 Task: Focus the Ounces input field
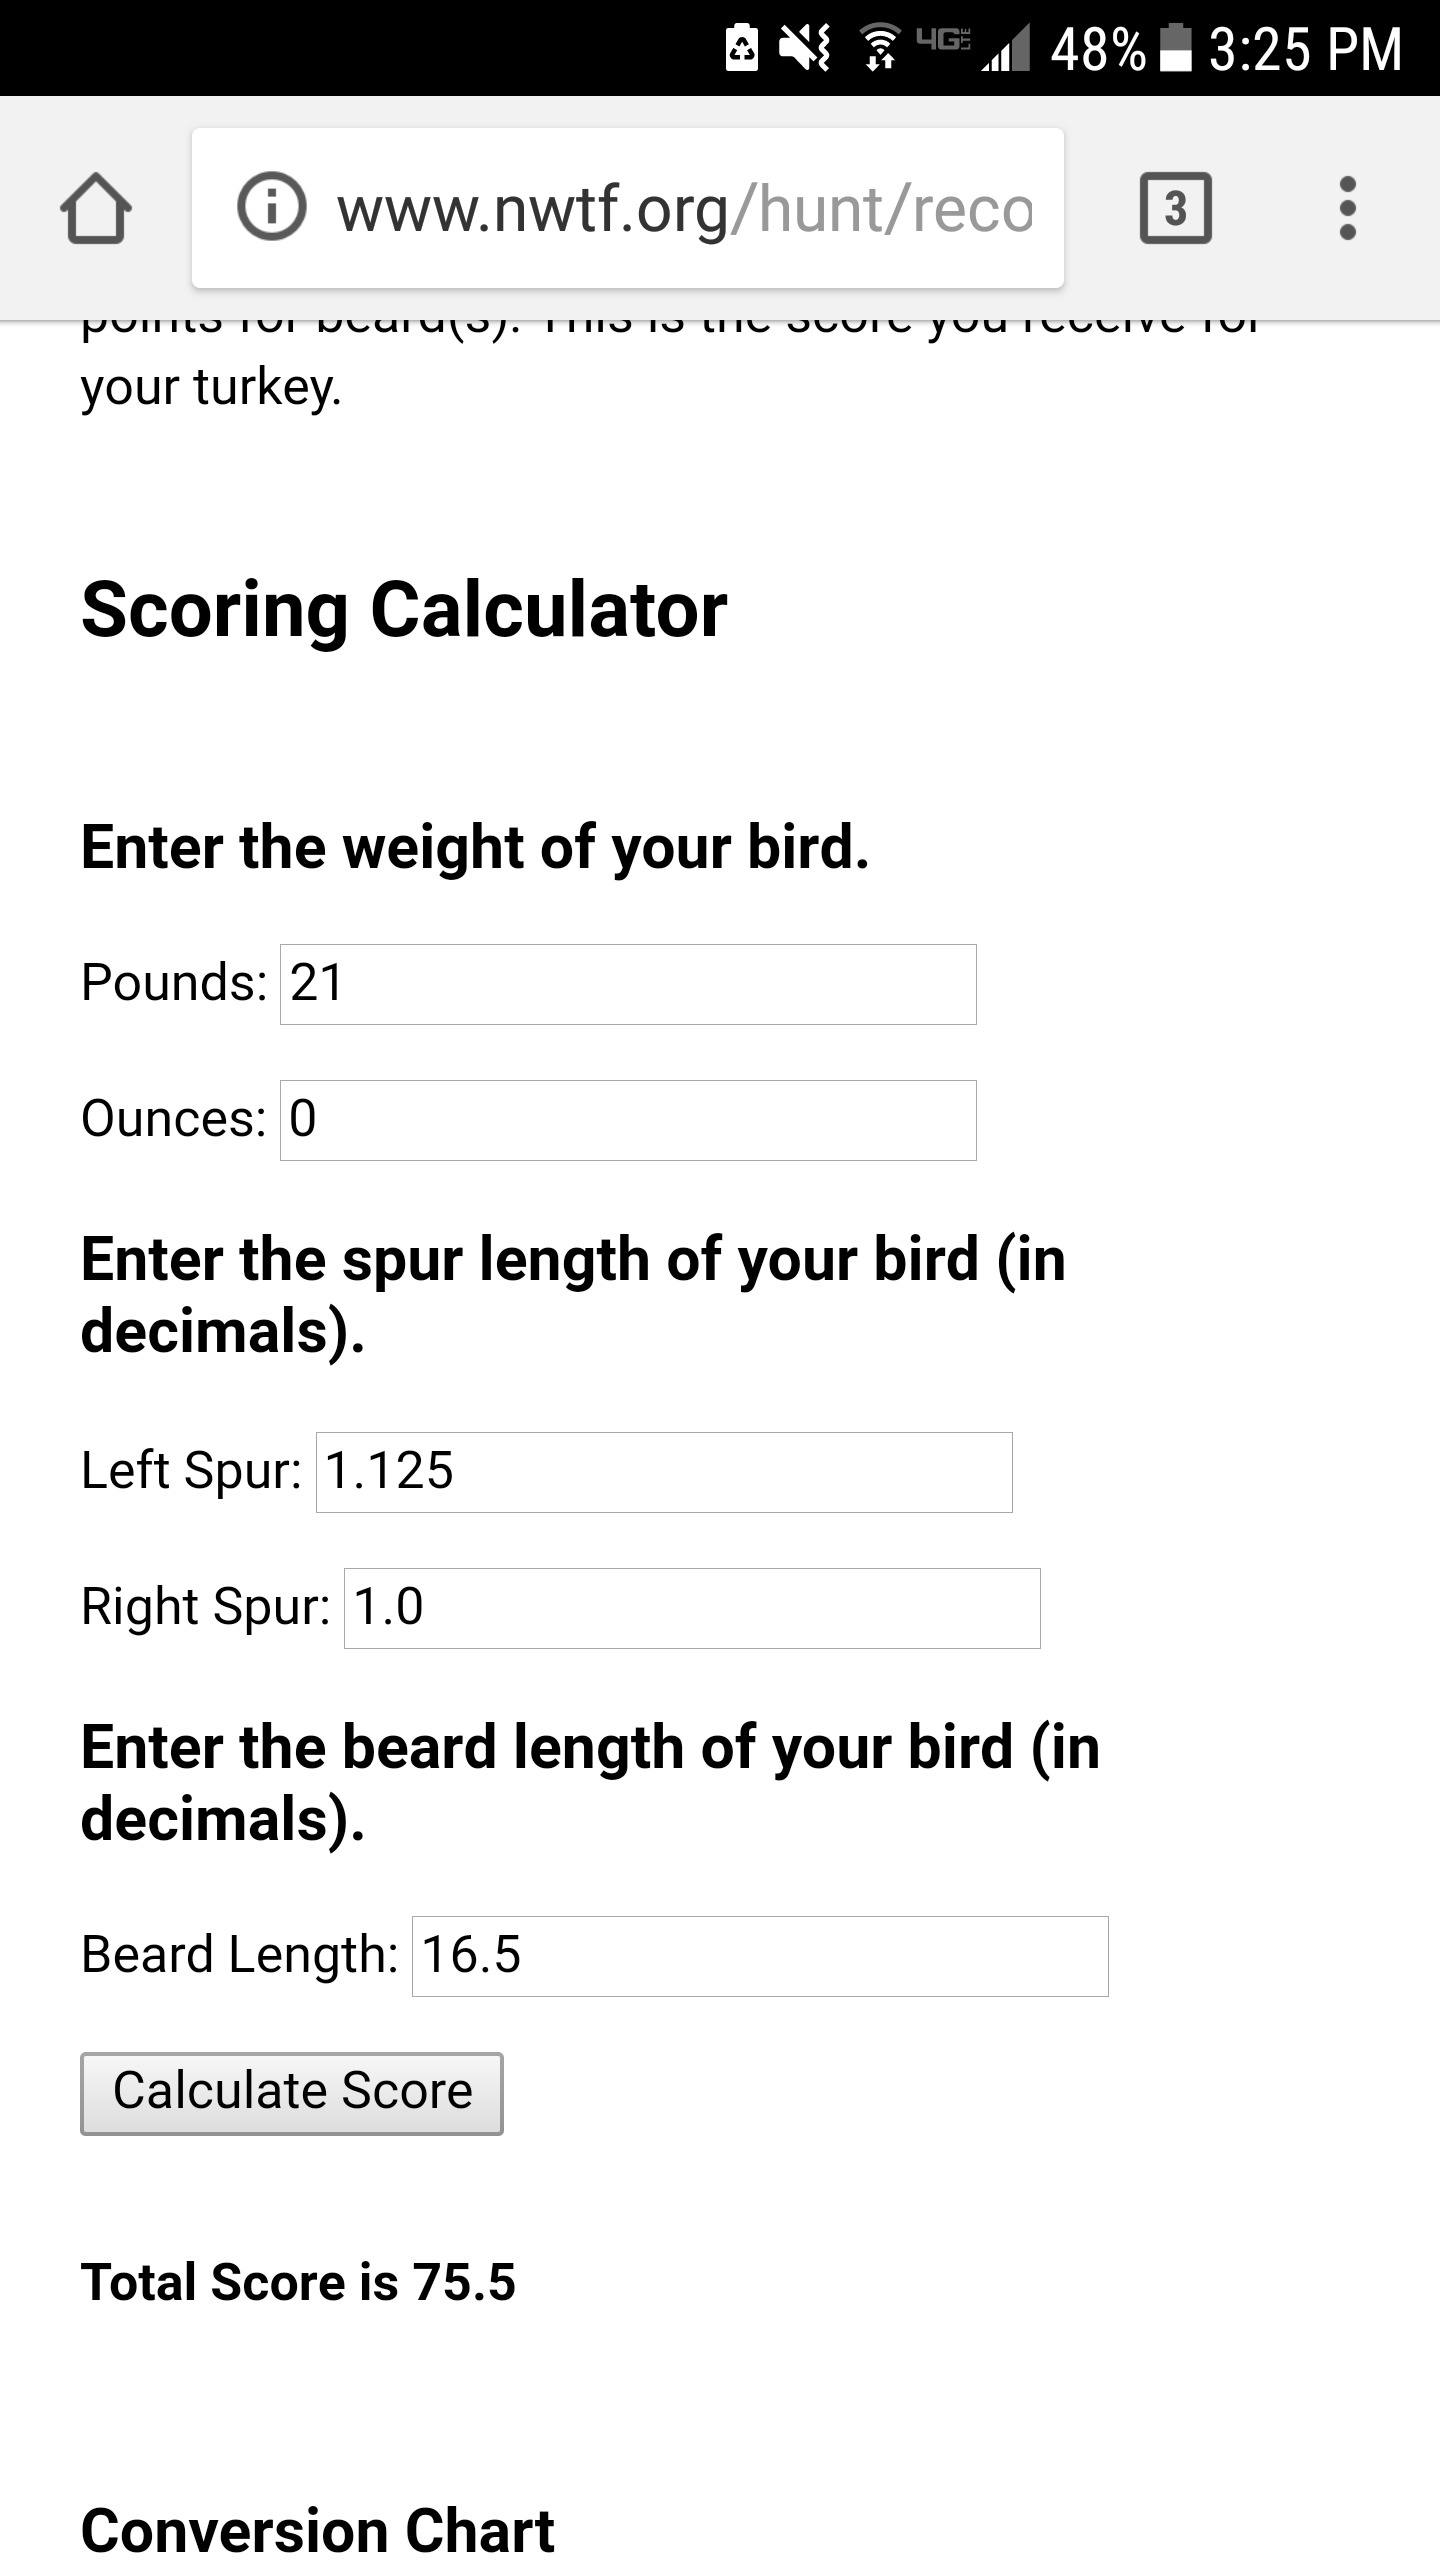[x=628, y=1120]
